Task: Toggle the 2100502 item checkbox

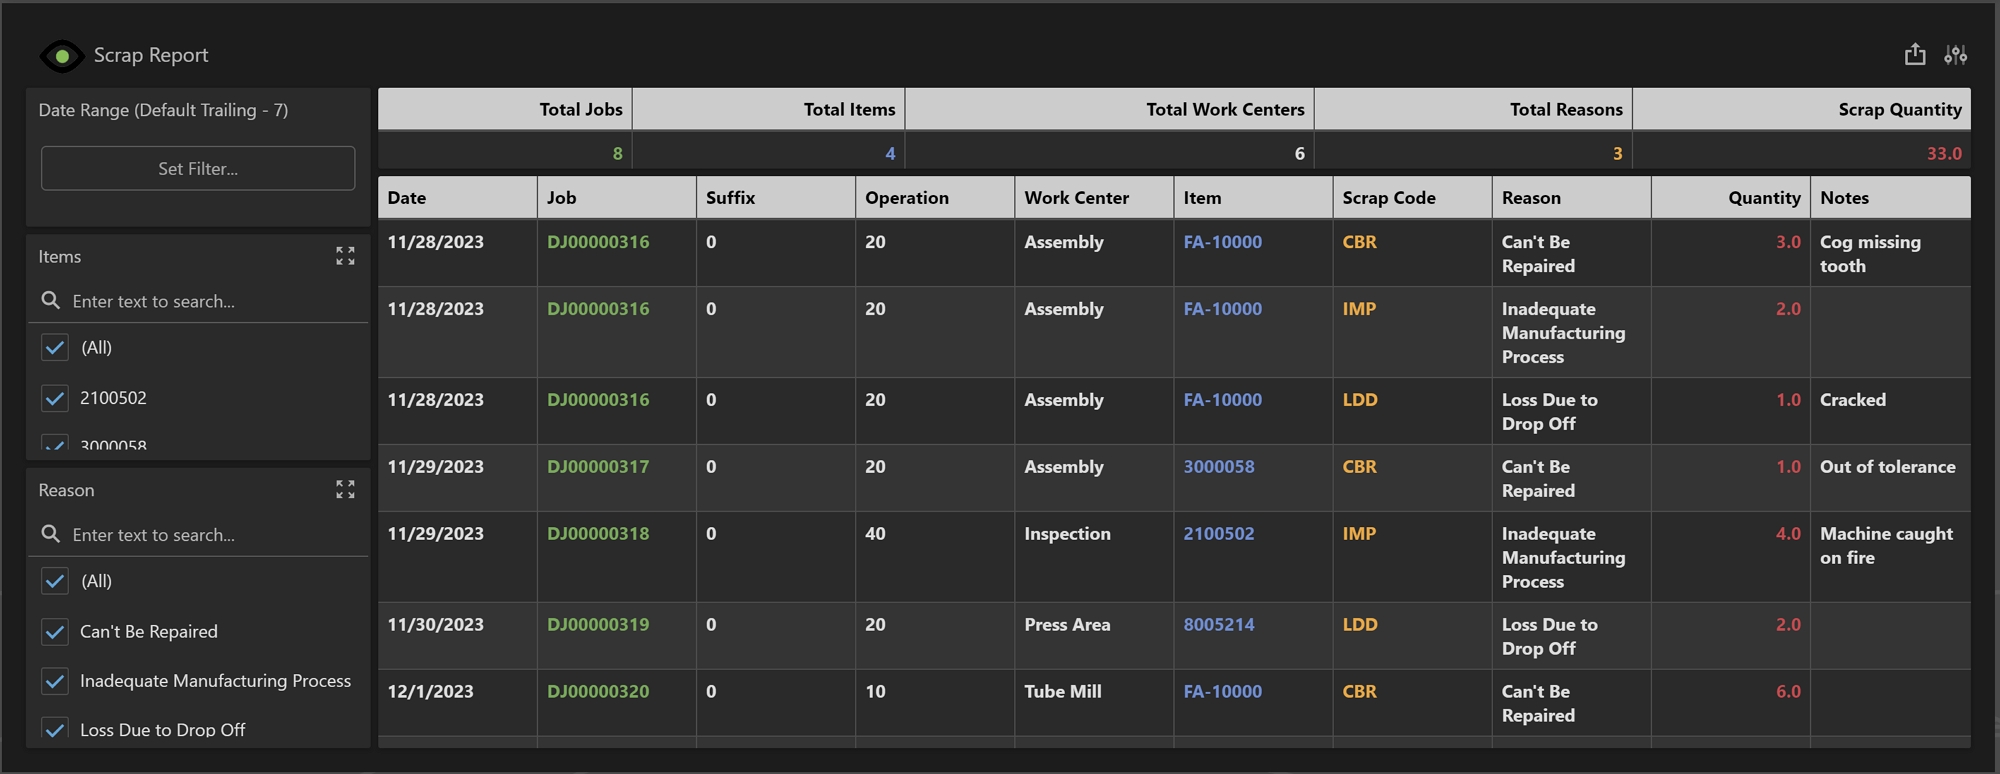Action: click(55, 398)
